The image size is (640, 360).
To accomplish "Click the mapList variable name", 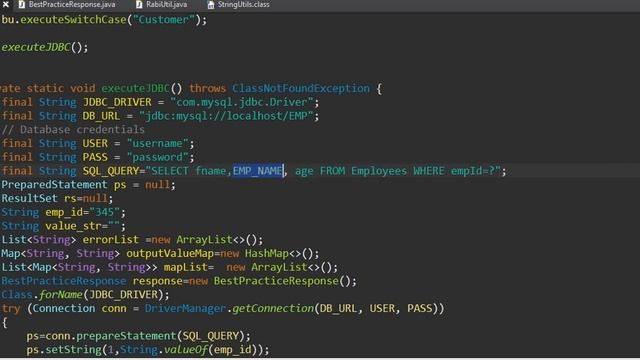I will 186,267.
